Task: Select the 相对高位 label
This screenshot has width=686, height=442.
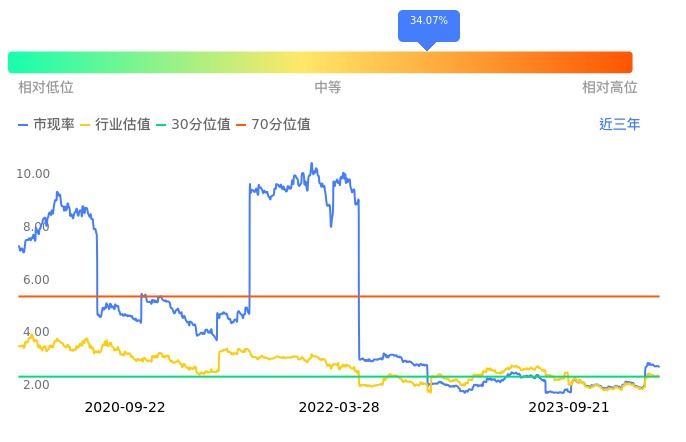Action: click(x=610, y=88)
